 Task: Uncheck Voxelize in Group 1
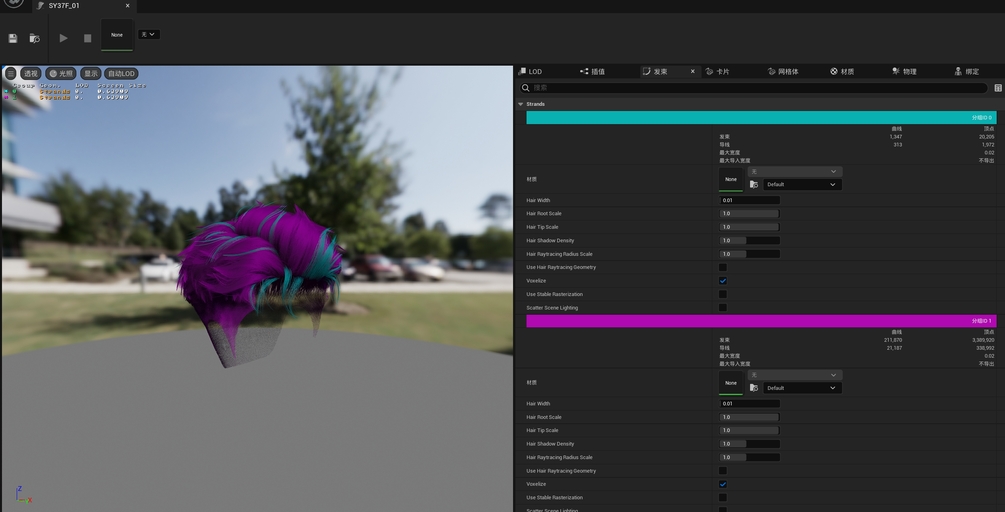pyautogui.click(x=723, y=484)
